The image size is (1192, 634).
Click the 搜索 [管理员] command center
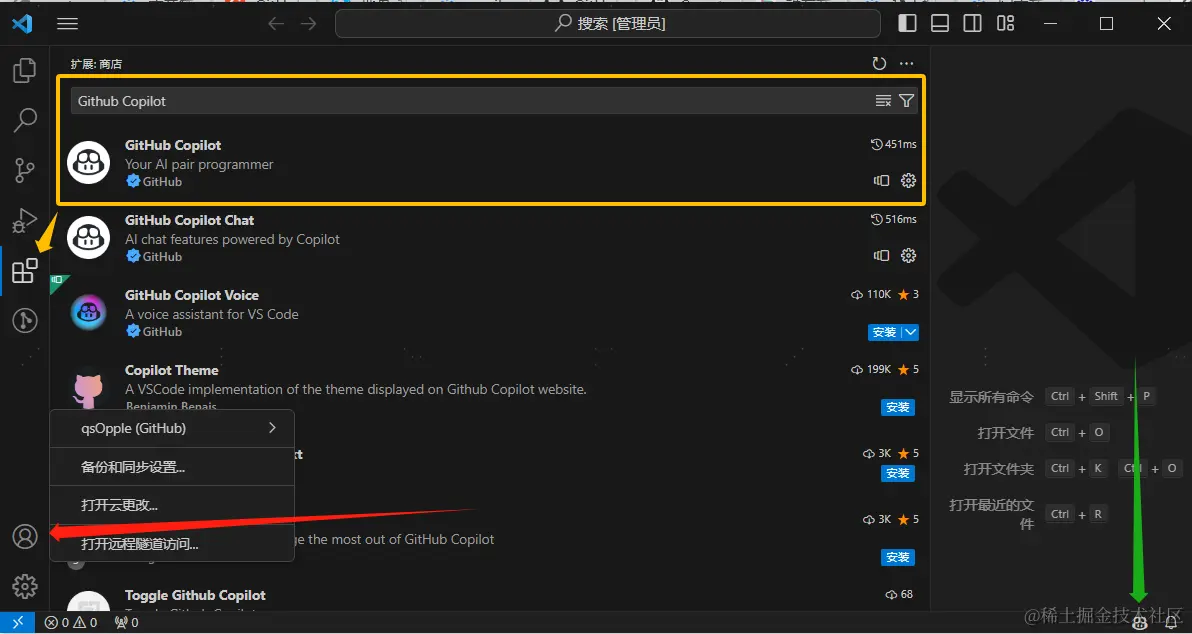608,24
